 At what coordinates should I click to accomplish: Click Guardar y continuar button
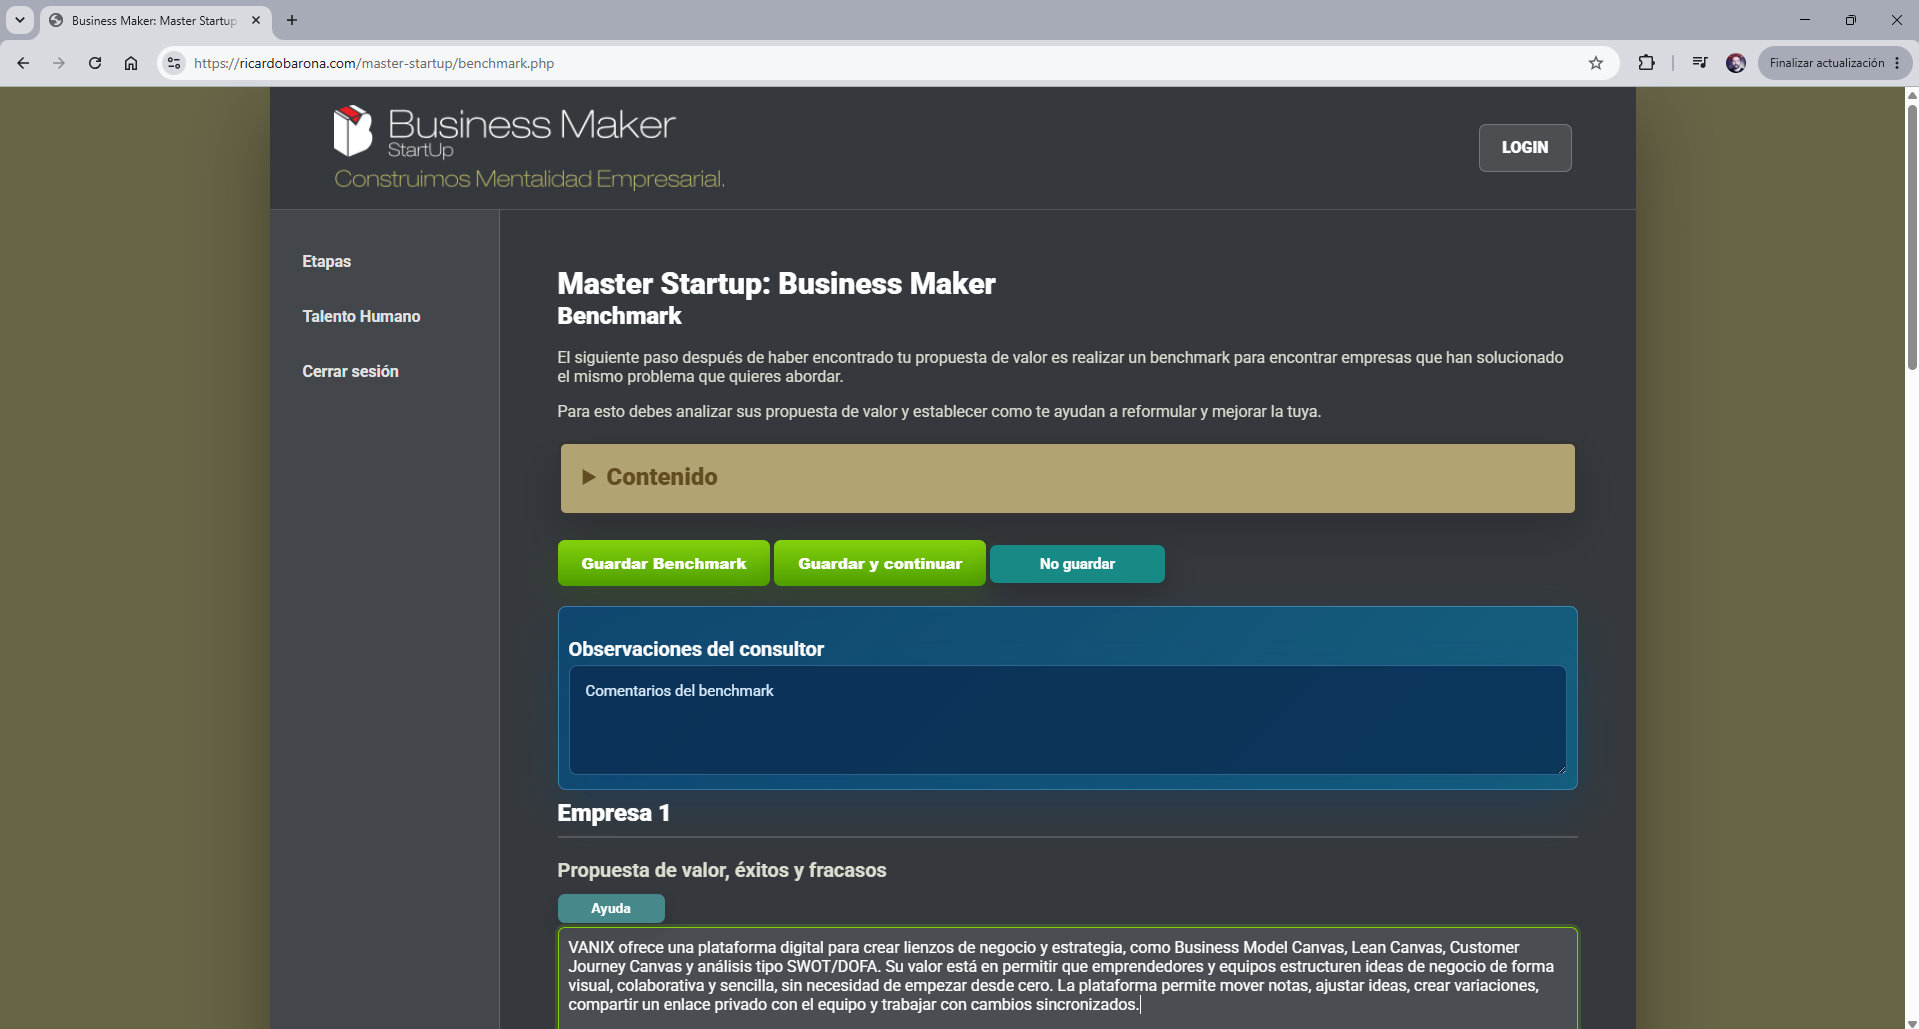point(880,563)
